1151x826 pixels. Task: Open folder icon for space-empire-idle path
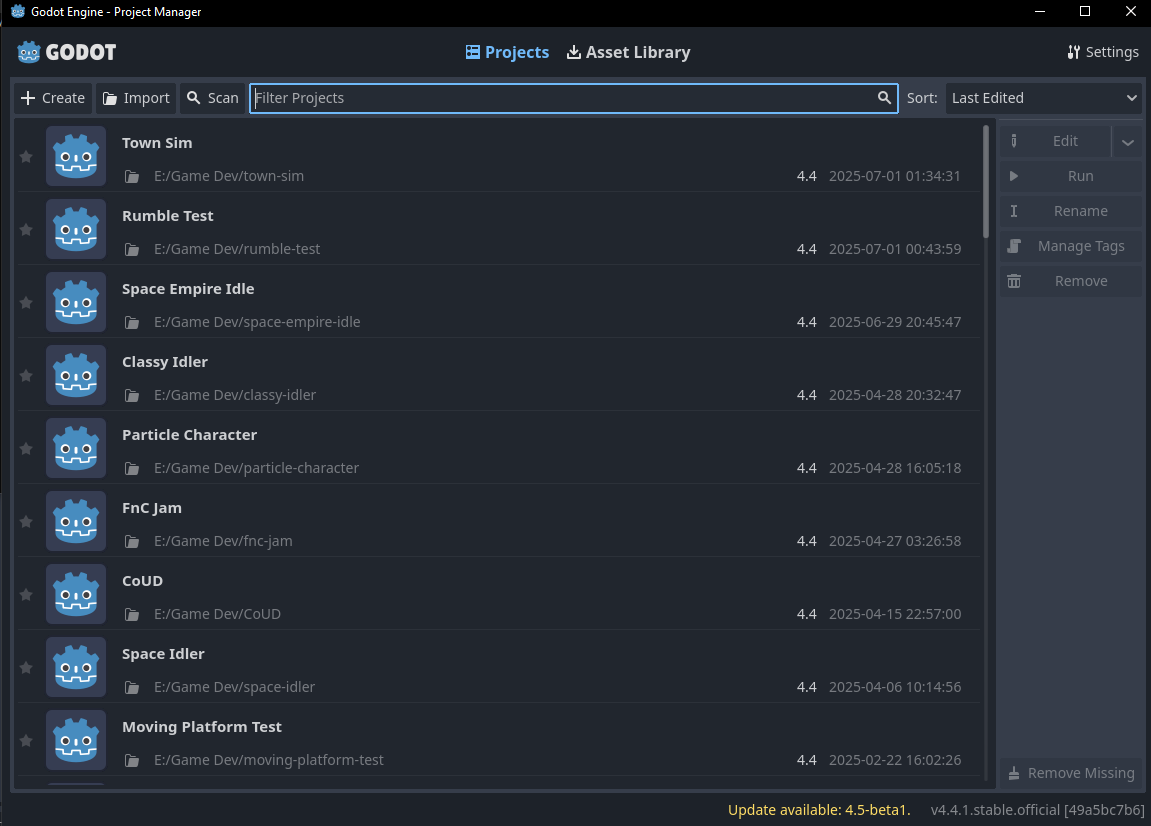point(132,322)
